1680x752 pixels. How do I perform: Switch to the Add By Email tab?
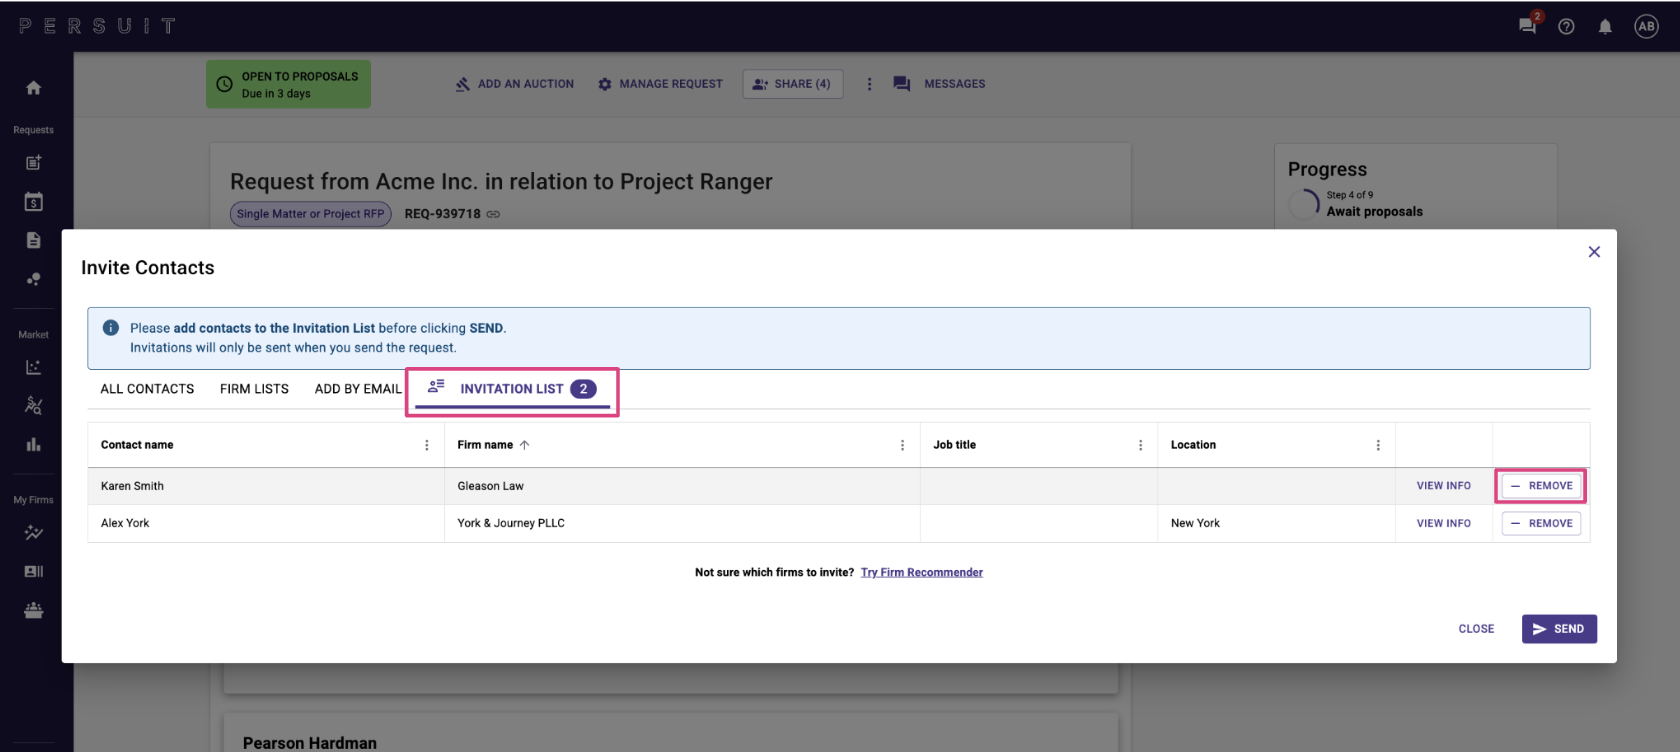[358, 389]
